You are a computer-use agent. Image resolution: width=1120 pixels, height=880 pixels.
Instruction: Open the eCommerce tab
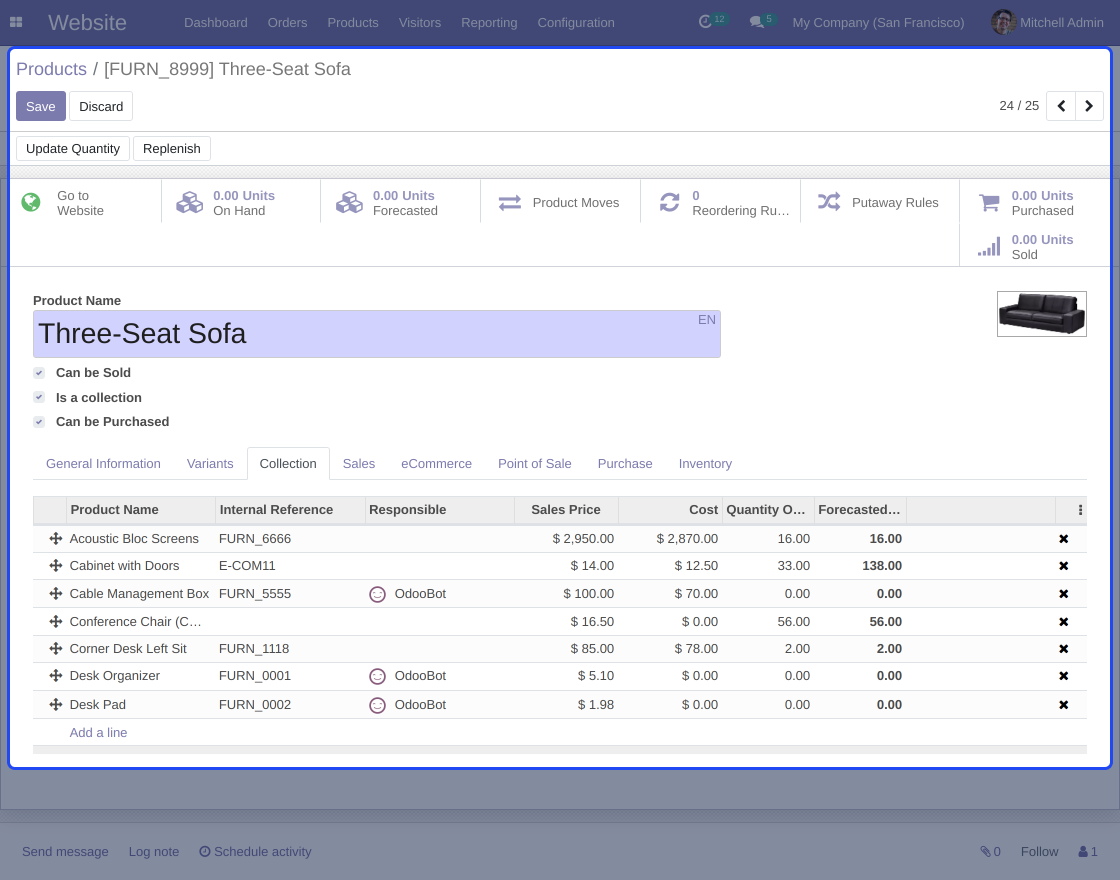(x=436, y=464)
